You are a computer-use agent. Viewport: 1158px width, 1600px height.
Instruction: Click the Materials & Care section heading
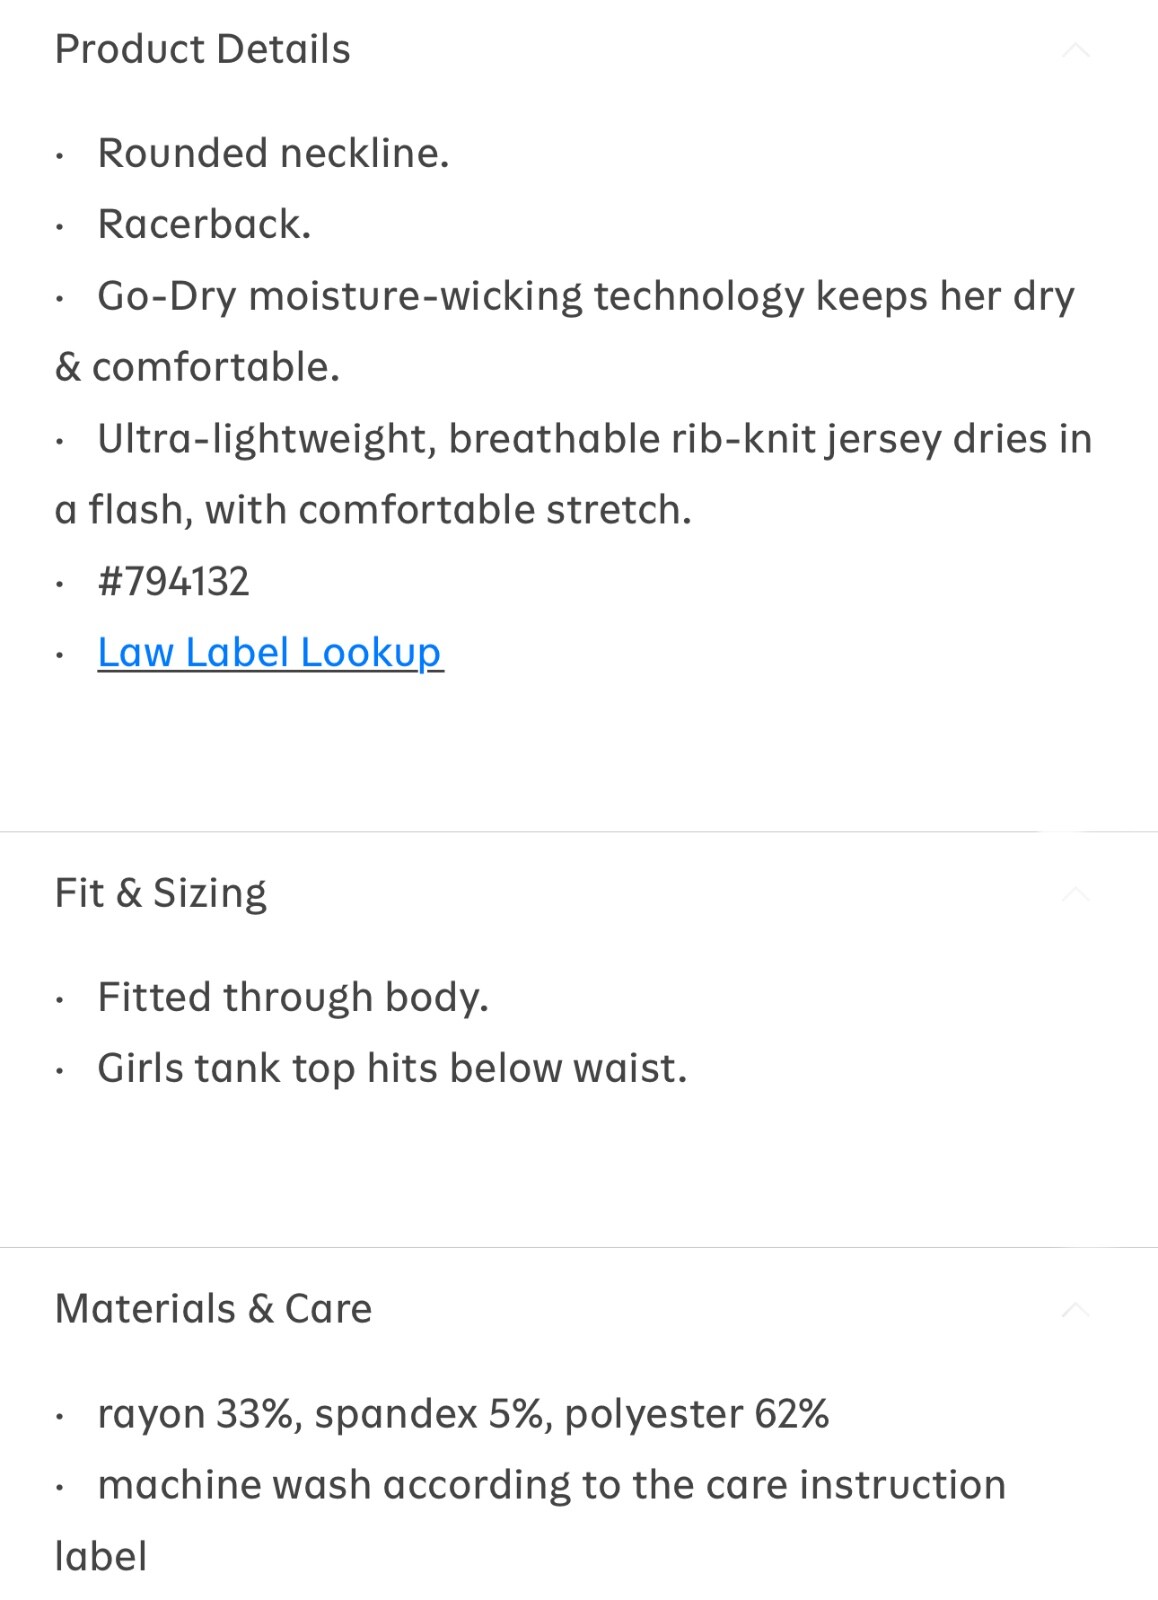[x=213, y=1309]
